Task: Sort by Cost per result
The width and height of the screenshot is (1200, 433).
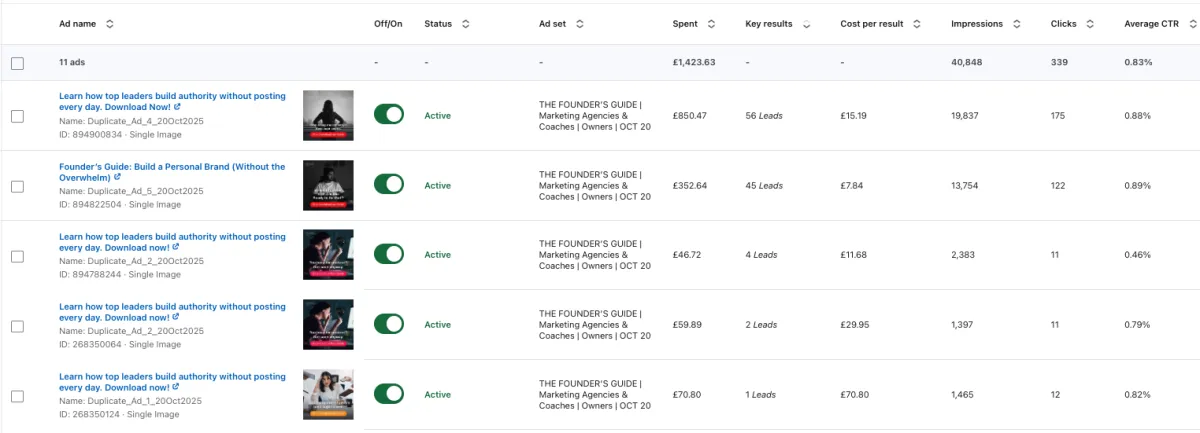Action: tap(917, 23)
